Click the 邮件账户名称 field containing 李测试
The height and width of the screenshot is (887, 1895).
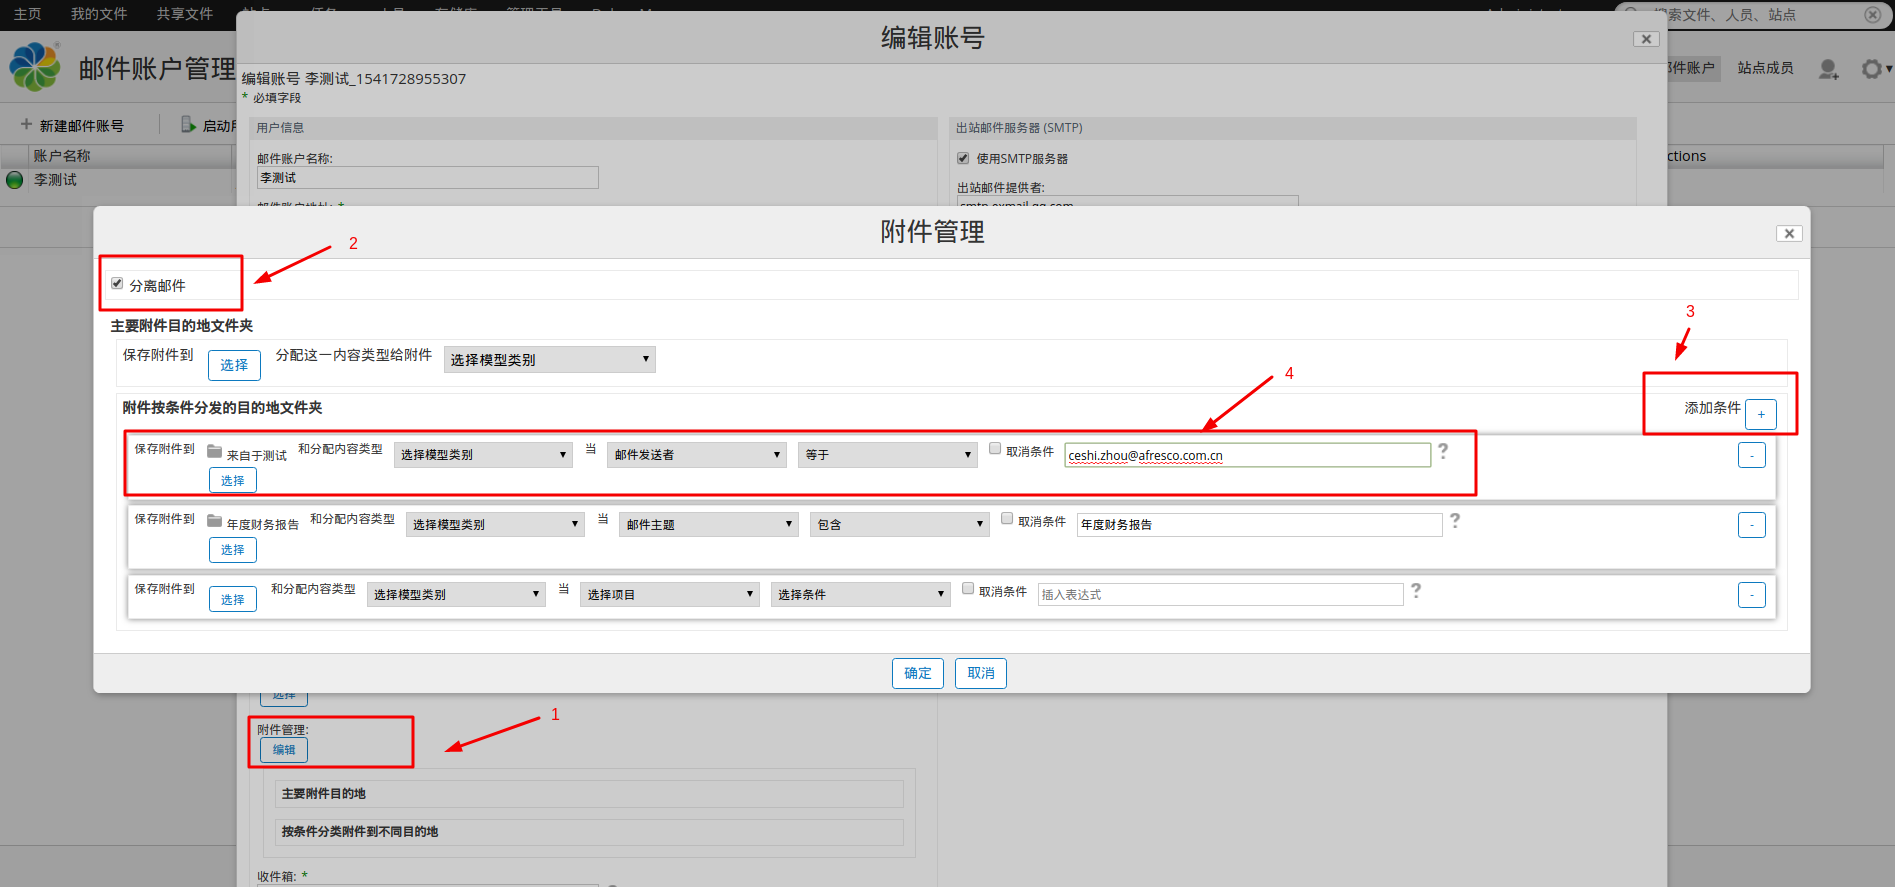428,178
